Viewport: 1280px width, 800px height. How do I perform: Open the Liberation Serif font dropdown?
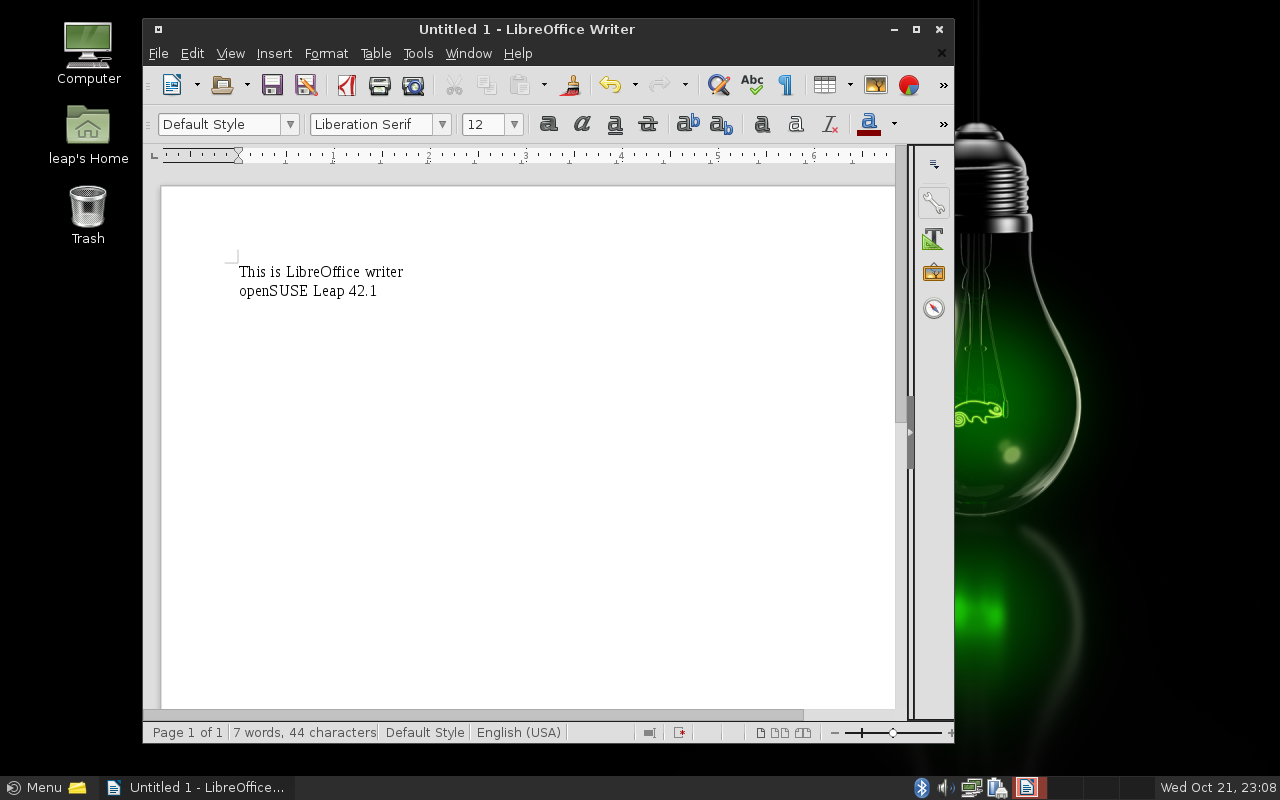click(442, 124)
